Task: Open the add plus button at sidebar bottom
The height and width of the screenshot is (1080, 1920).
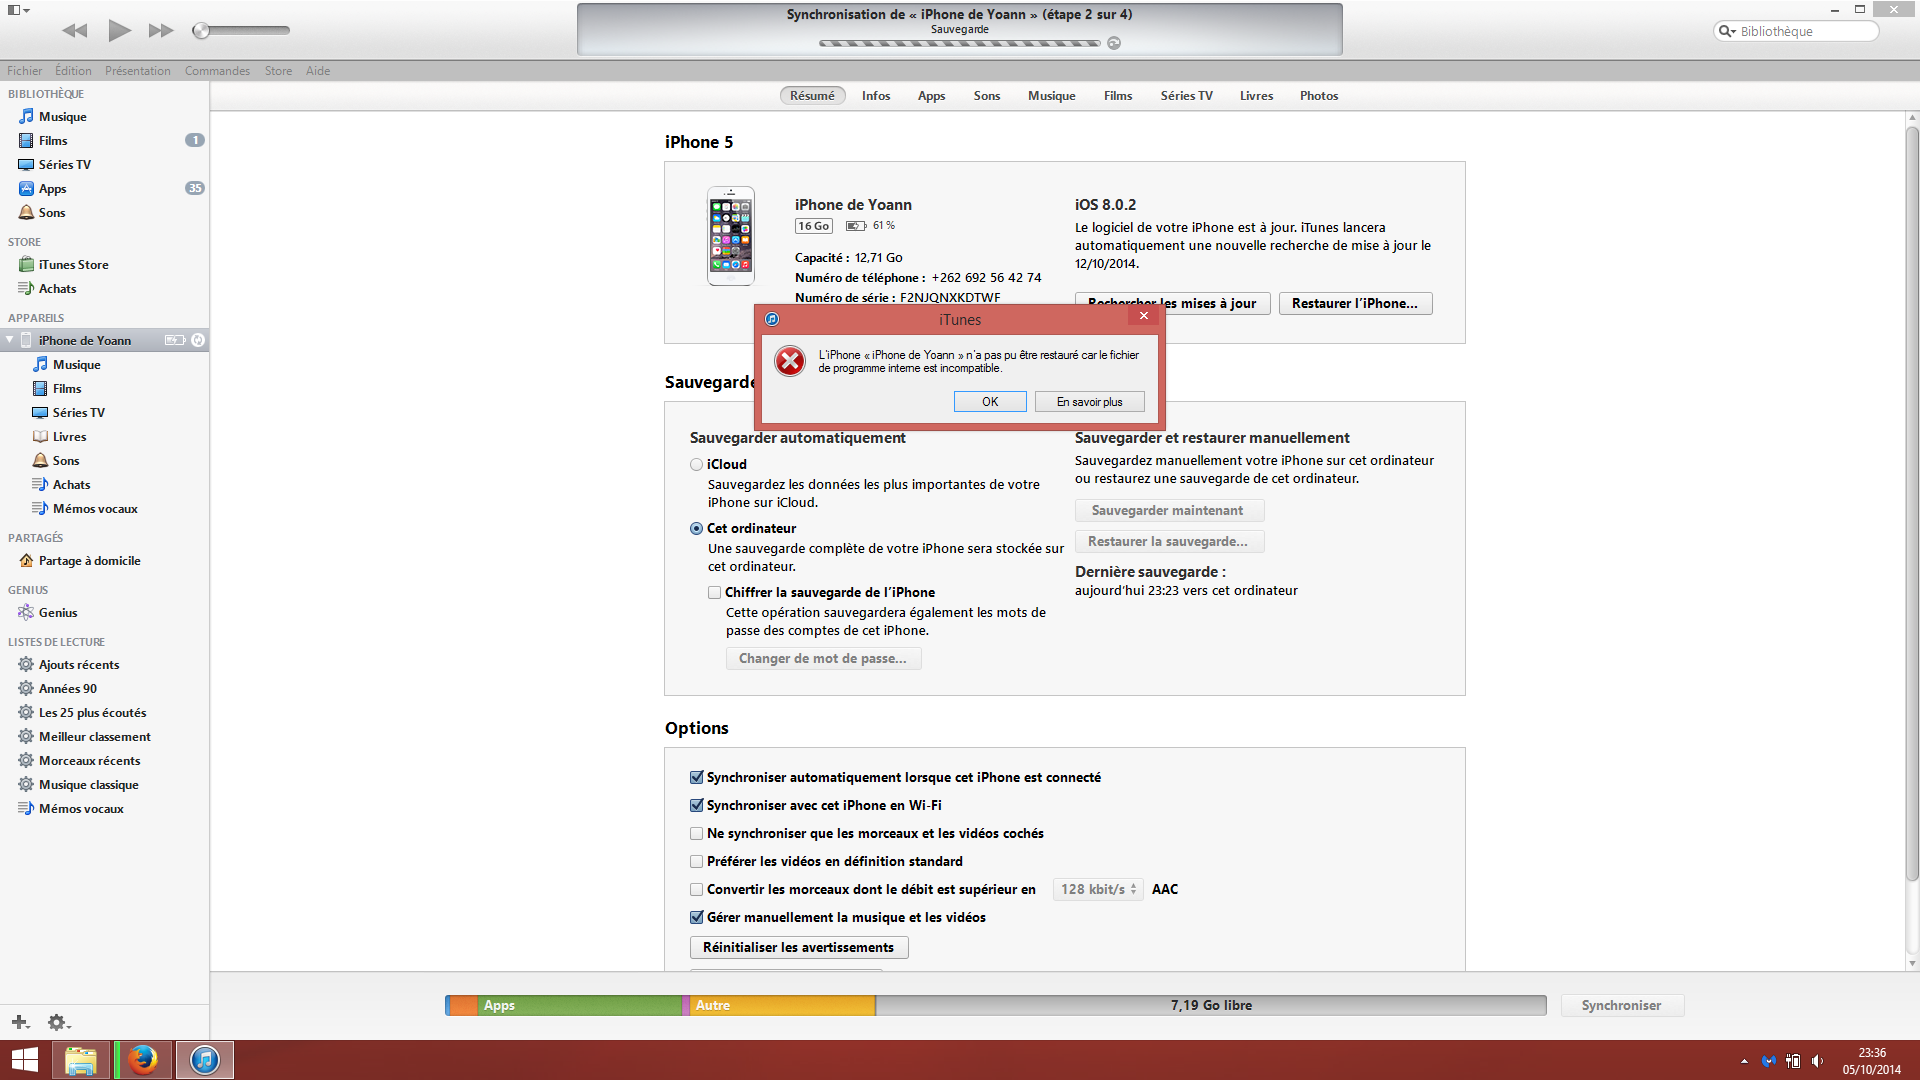Action: click(x=20, y=1022)
